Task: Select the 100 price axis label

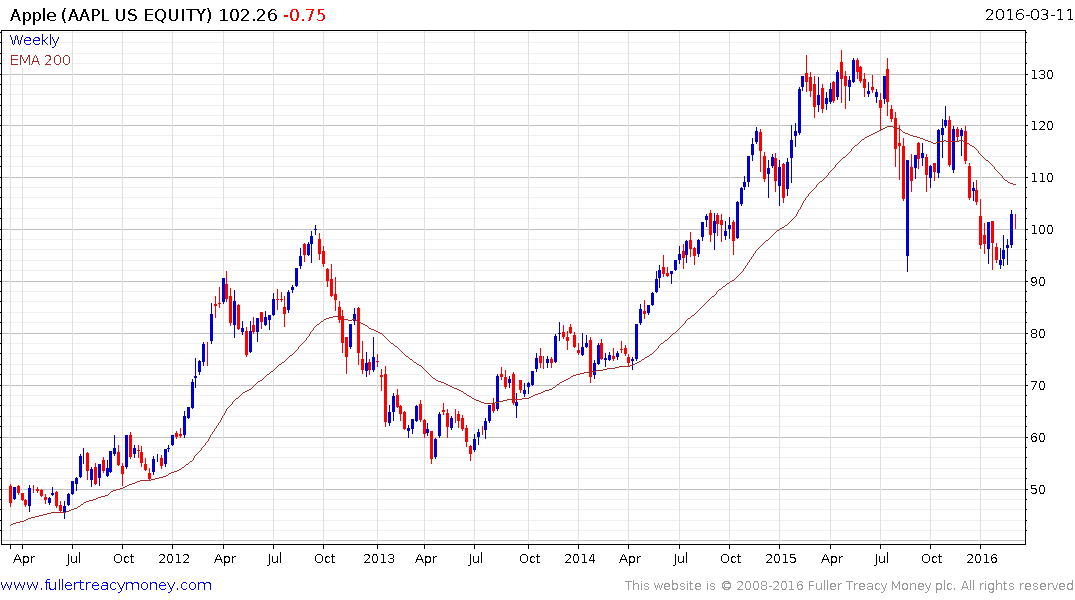Action: tap(1042, 230)
